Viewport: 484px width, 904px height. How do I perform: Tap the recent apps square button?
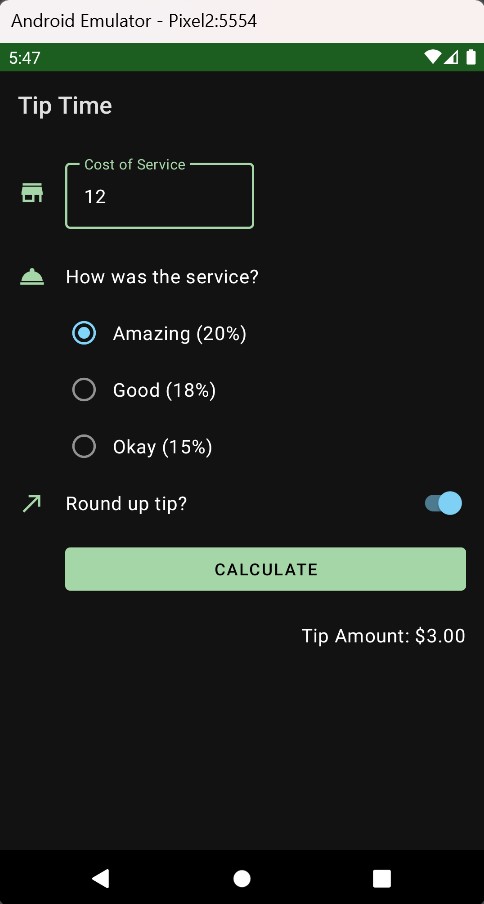pos(382,878)
